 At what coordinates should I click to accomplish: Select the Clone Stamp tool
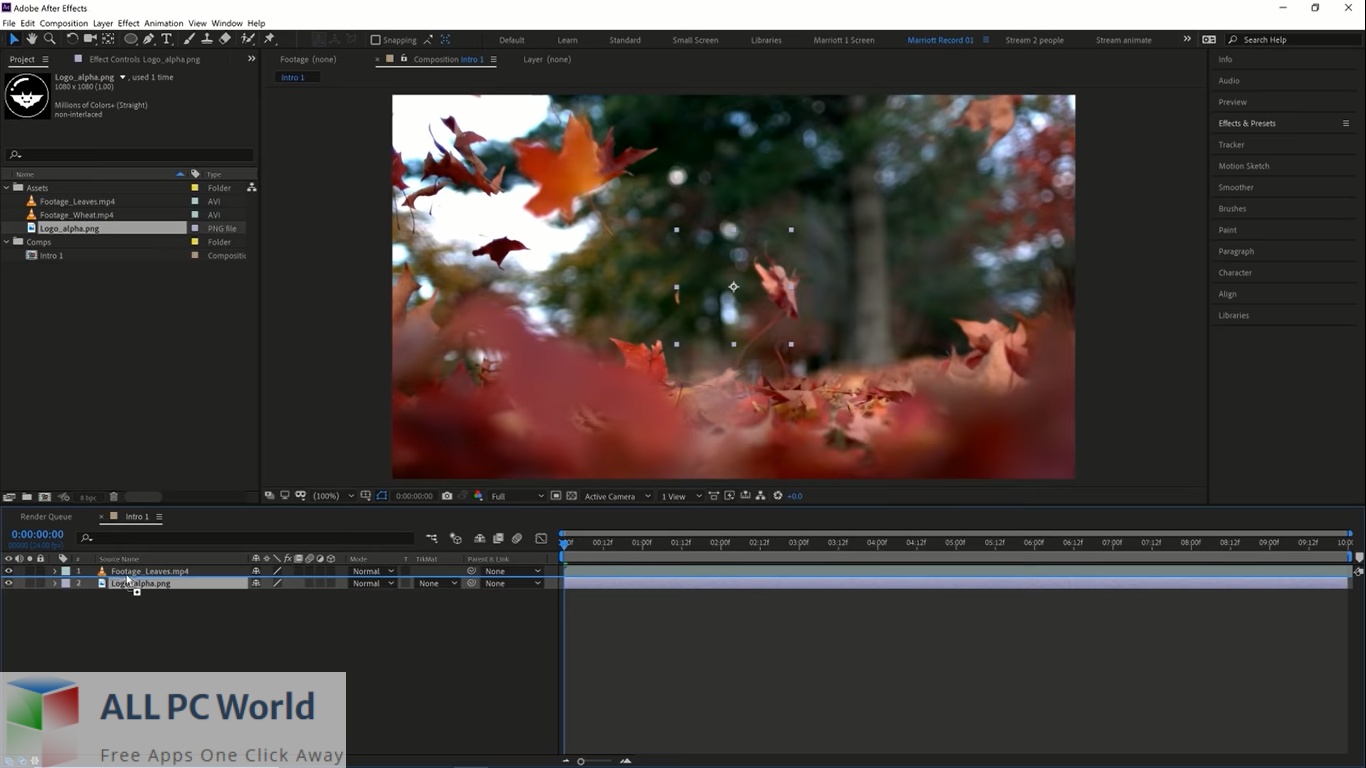(207, 39)
